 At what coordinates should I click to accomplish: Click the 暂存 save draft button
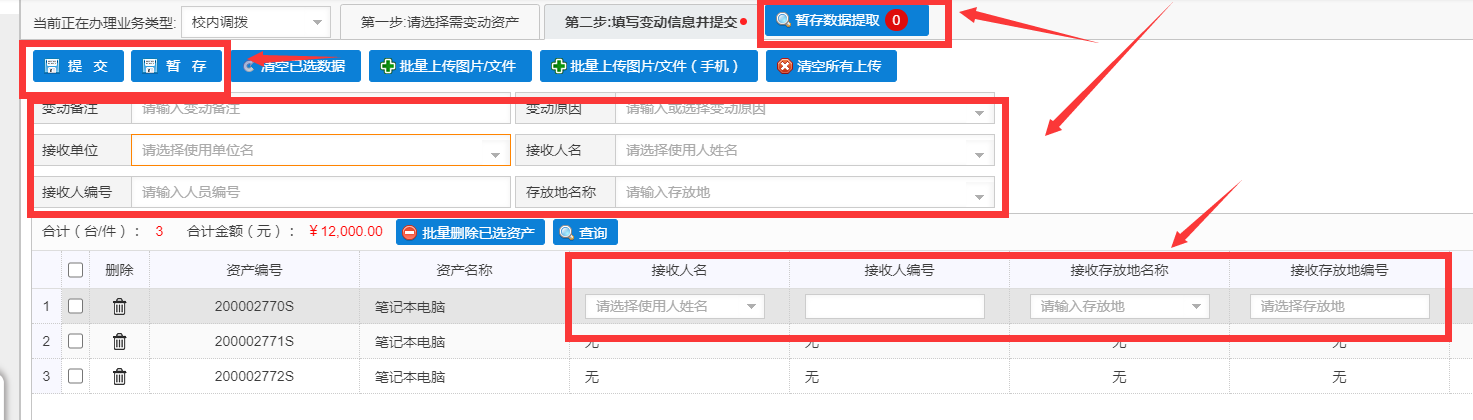click(x=175, y=67)
